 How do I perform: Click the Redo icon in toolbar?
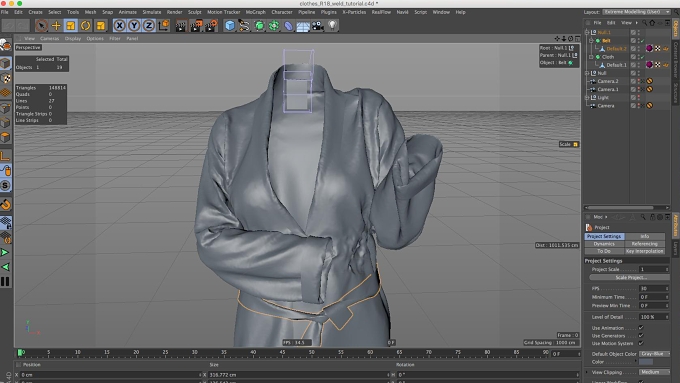click(22, 26)
